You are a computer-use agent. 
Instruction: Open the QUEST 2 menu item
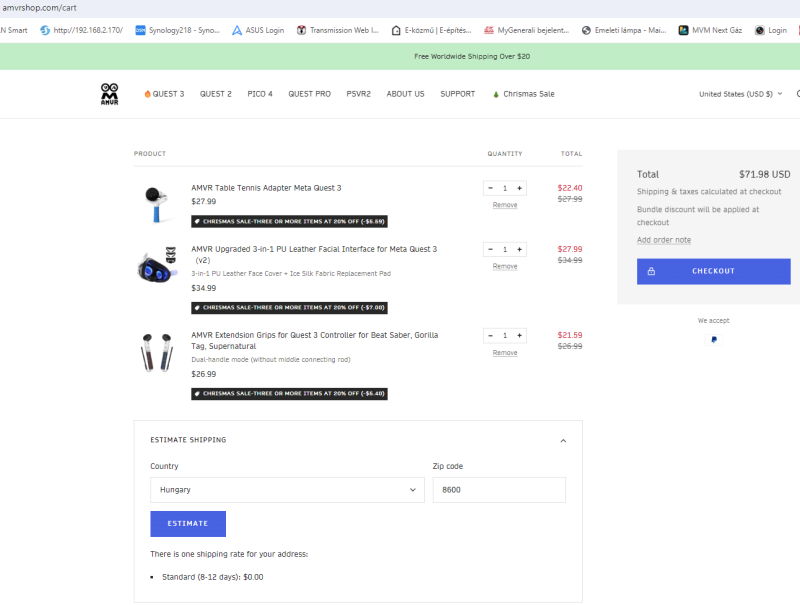pyautogui.click(x=215, y=94)
